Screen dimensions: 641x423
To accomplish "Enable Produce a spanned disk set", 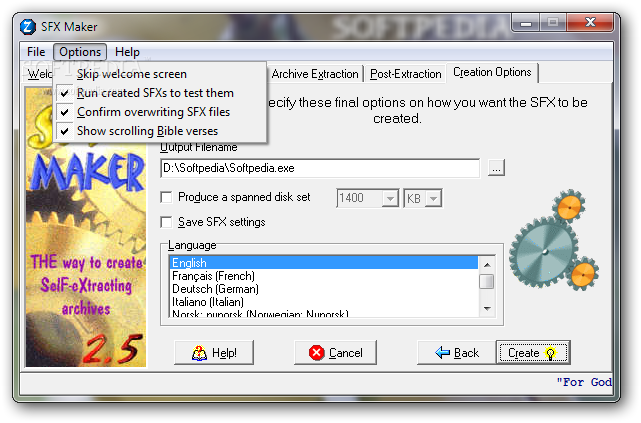I will pyautogui.click(x=166, y=197).
